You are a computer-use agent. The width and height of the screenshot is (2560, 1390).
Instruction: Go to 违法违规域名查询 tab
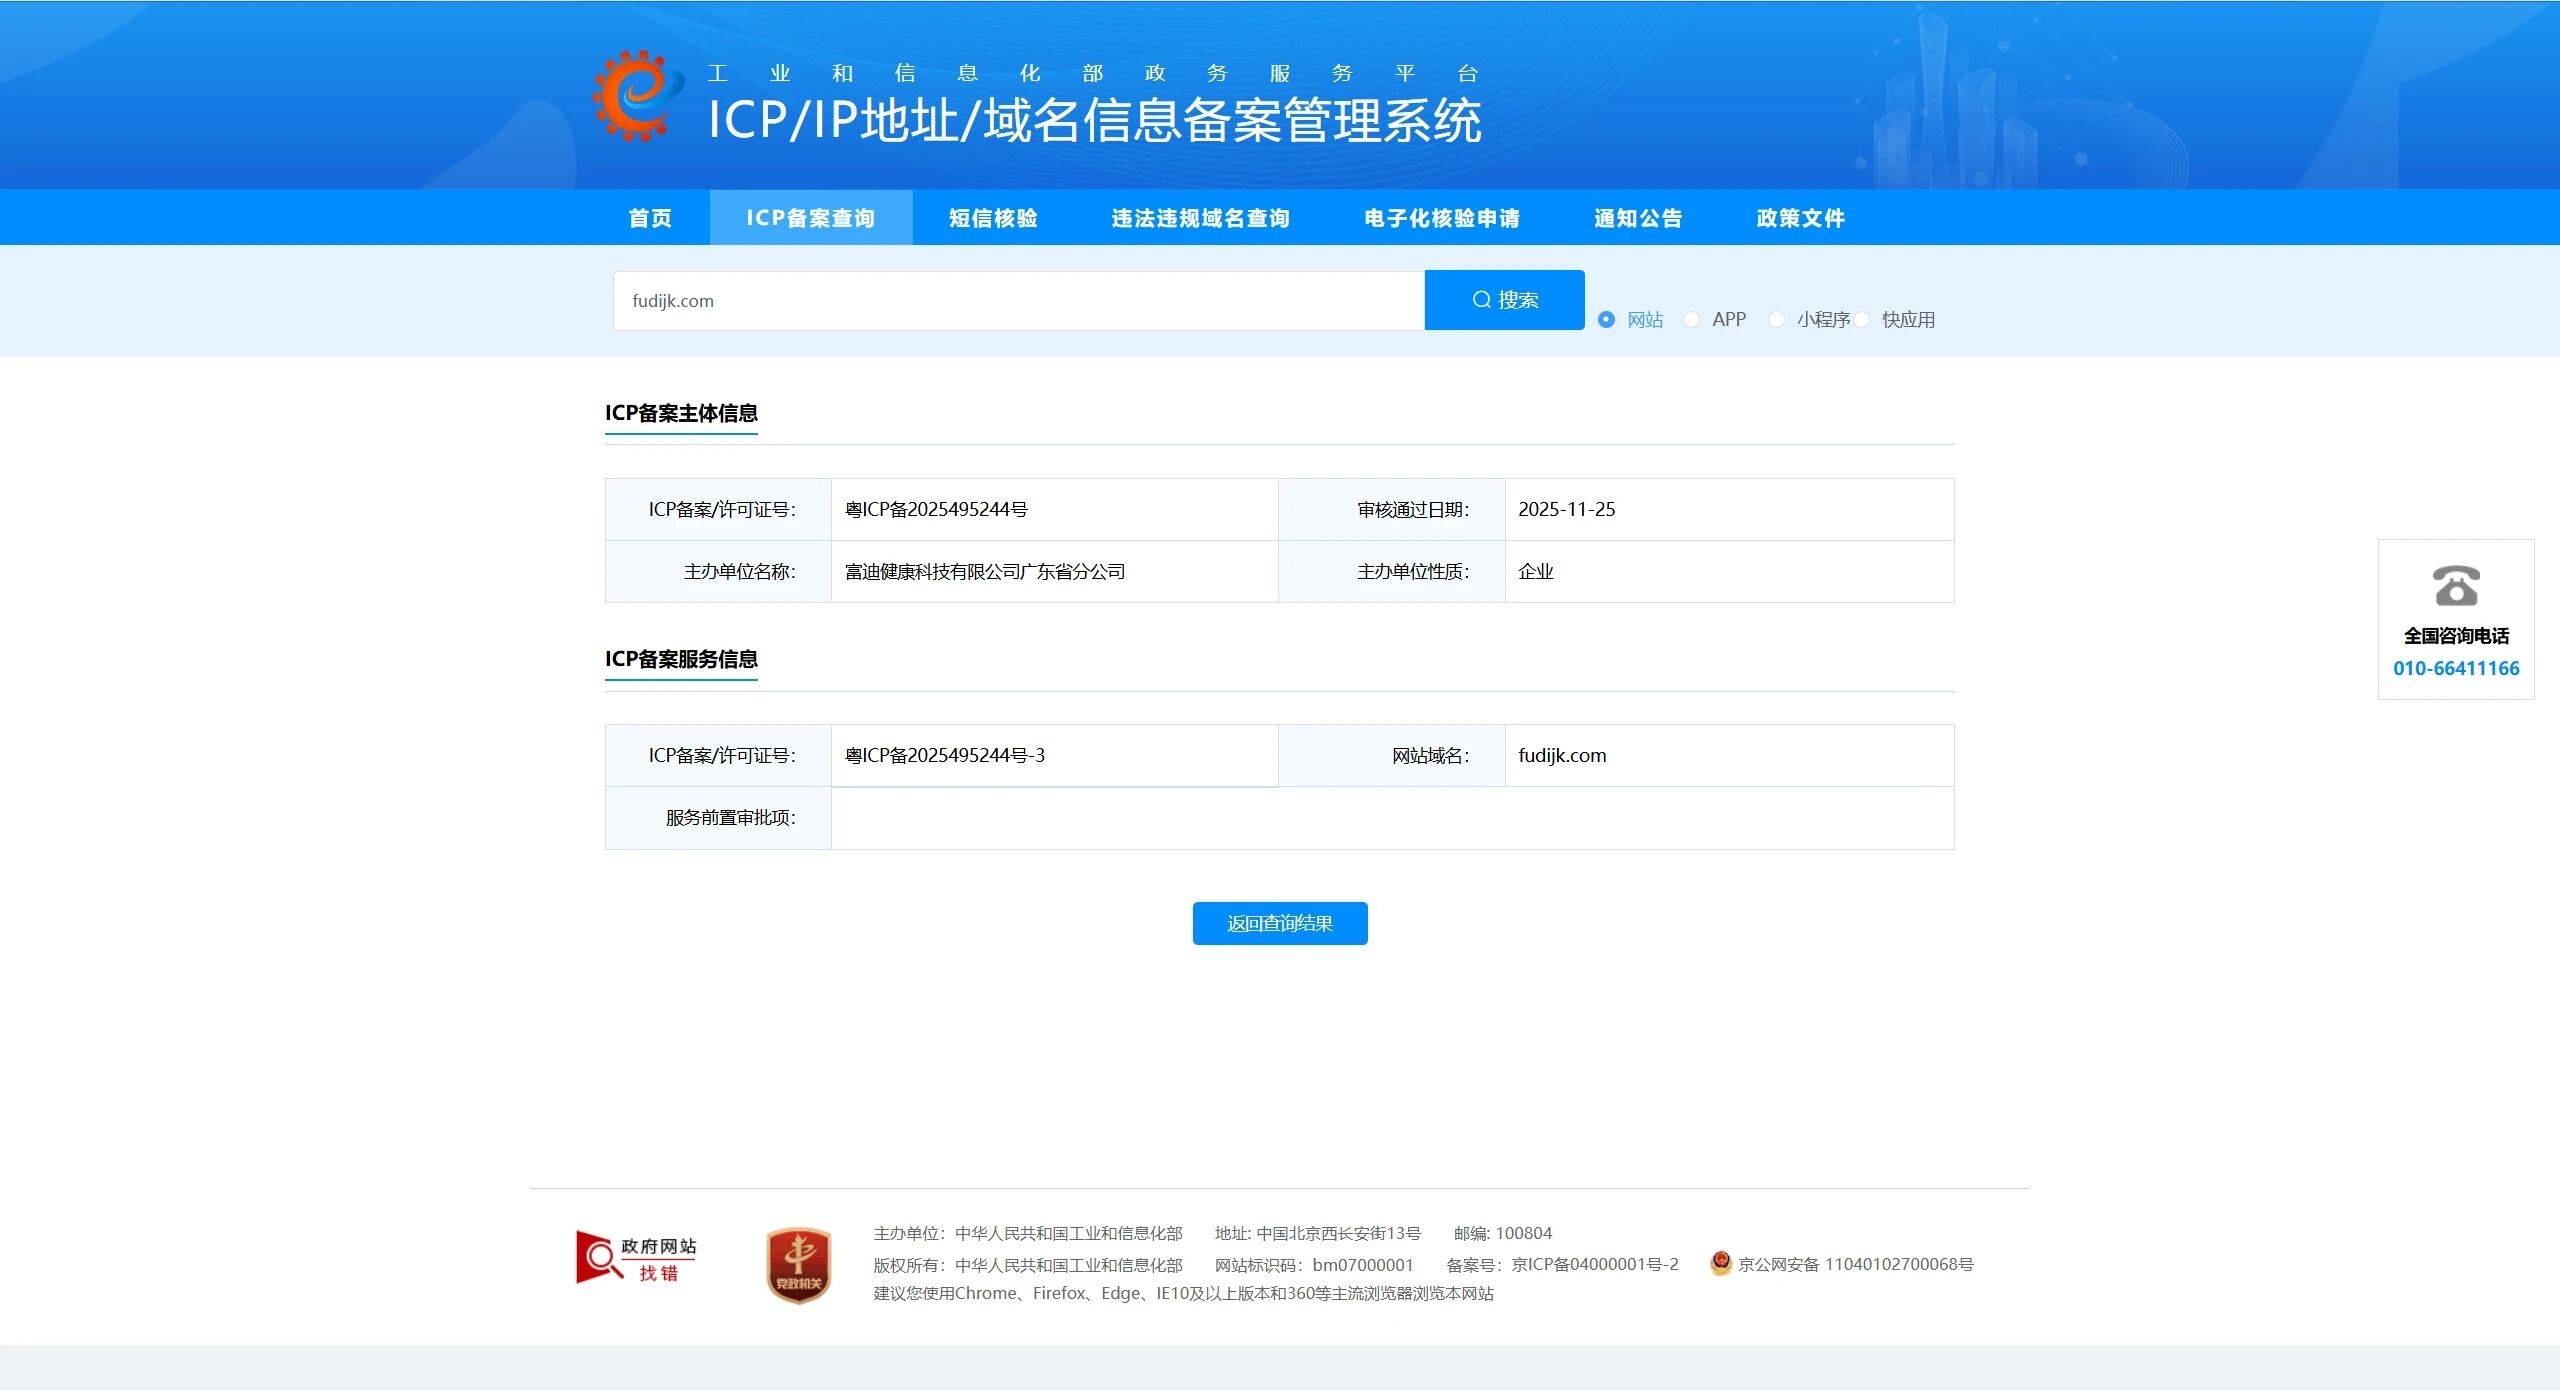1200,218
